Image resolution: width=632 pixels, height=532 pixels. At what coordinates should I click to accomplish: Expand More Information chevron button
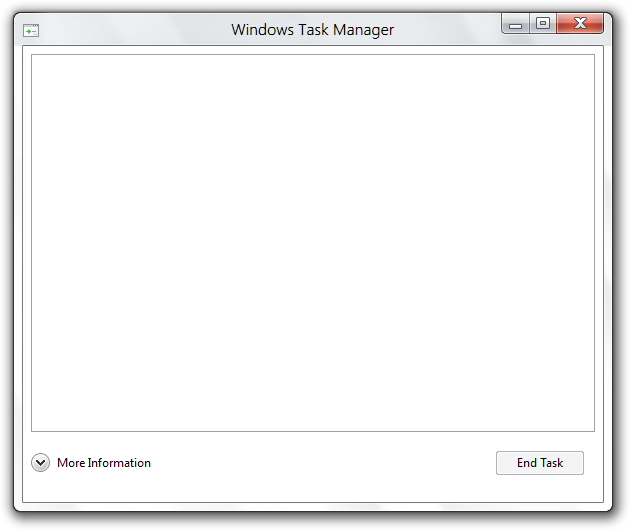point(40,463)
